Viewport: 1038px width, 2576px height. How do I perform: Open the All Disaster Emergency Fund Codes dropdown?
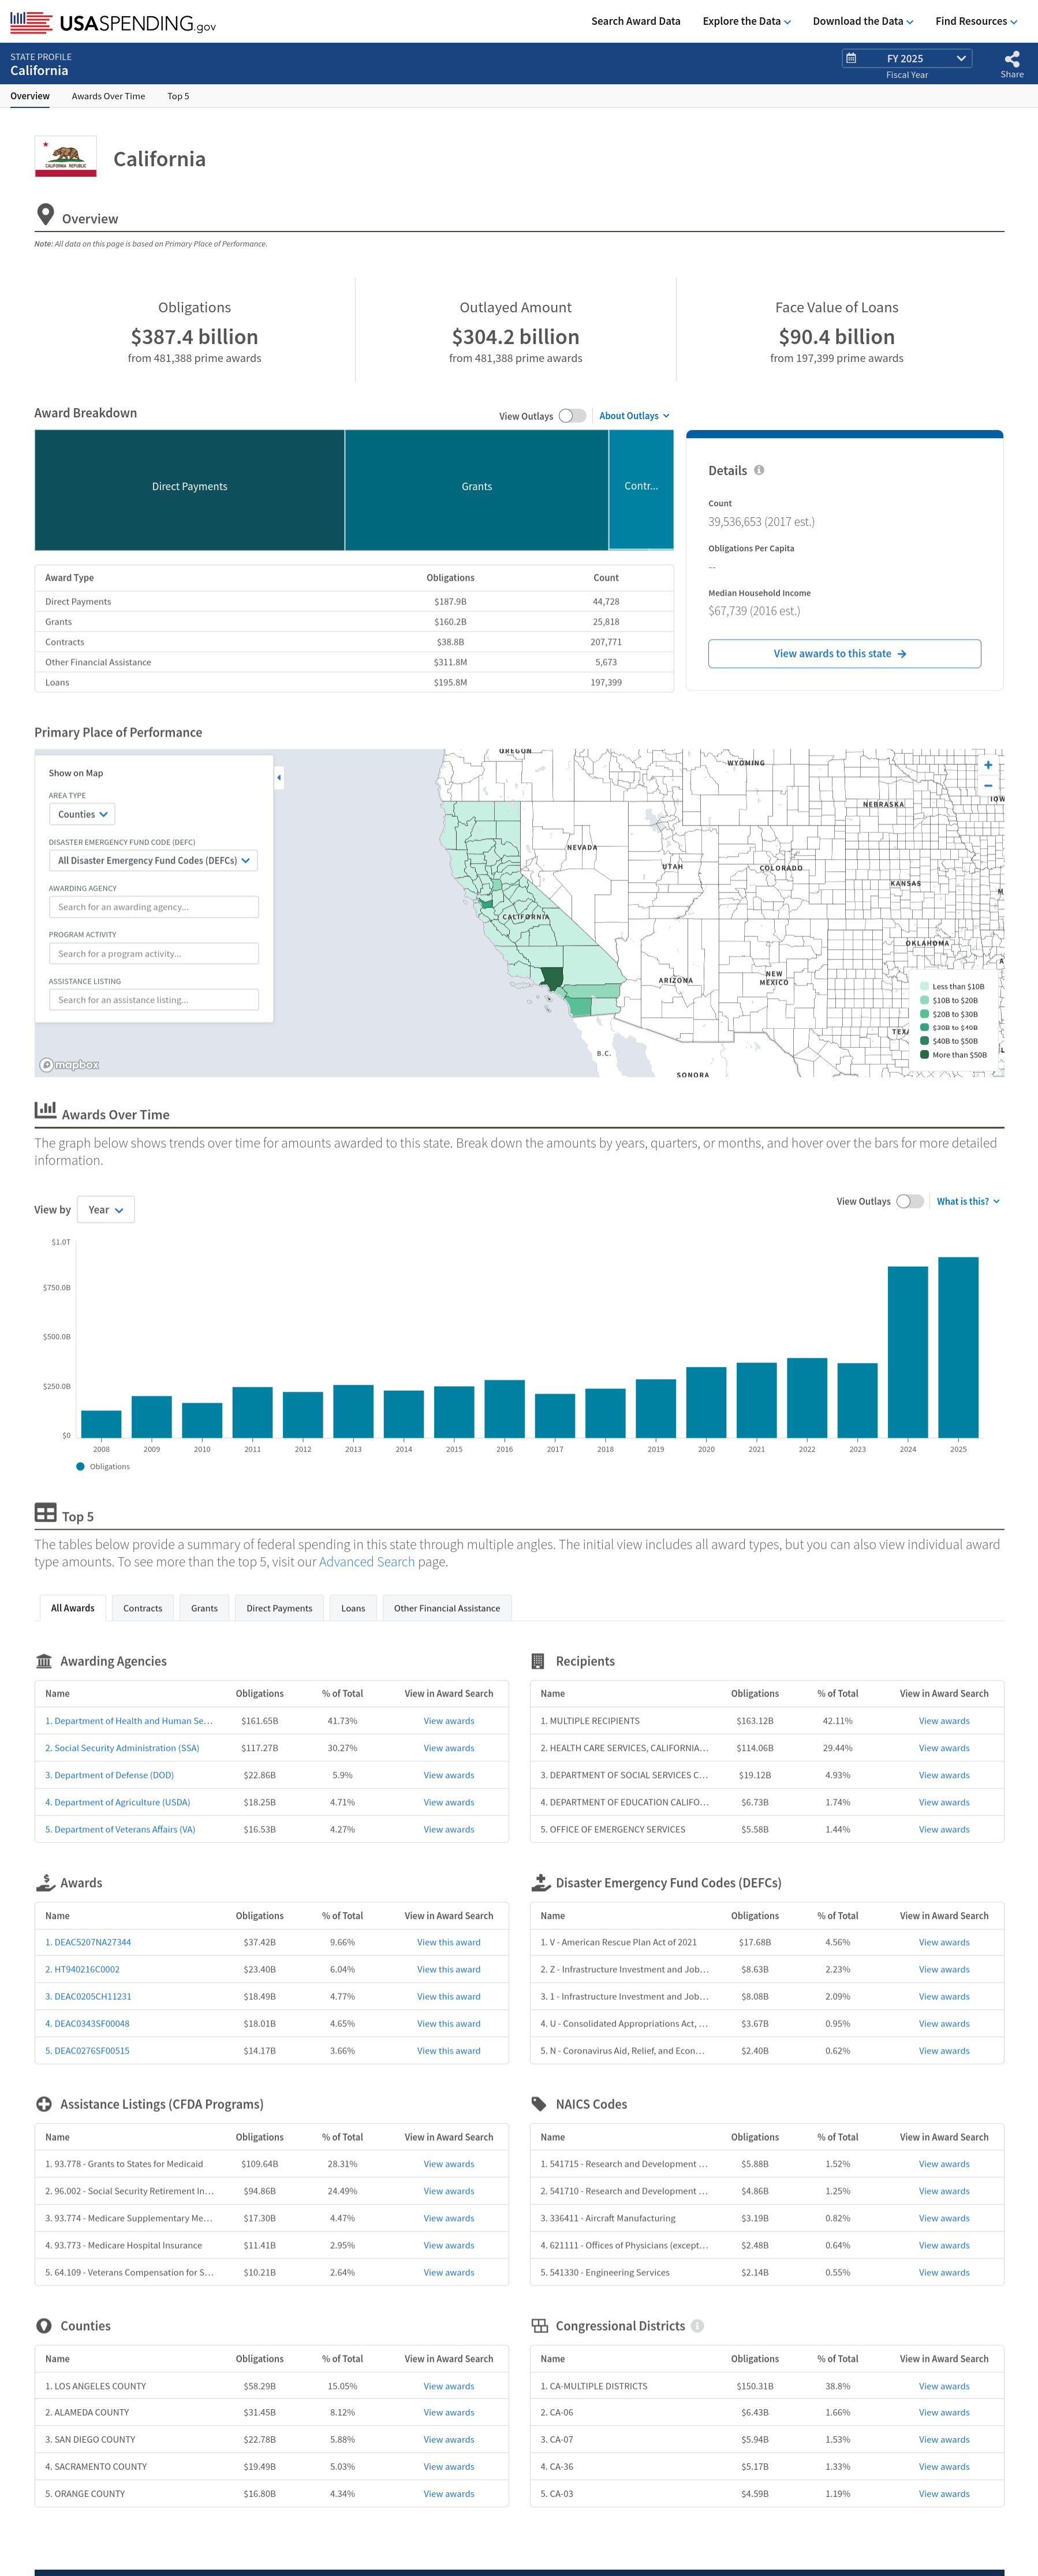[x=153, y=861]
